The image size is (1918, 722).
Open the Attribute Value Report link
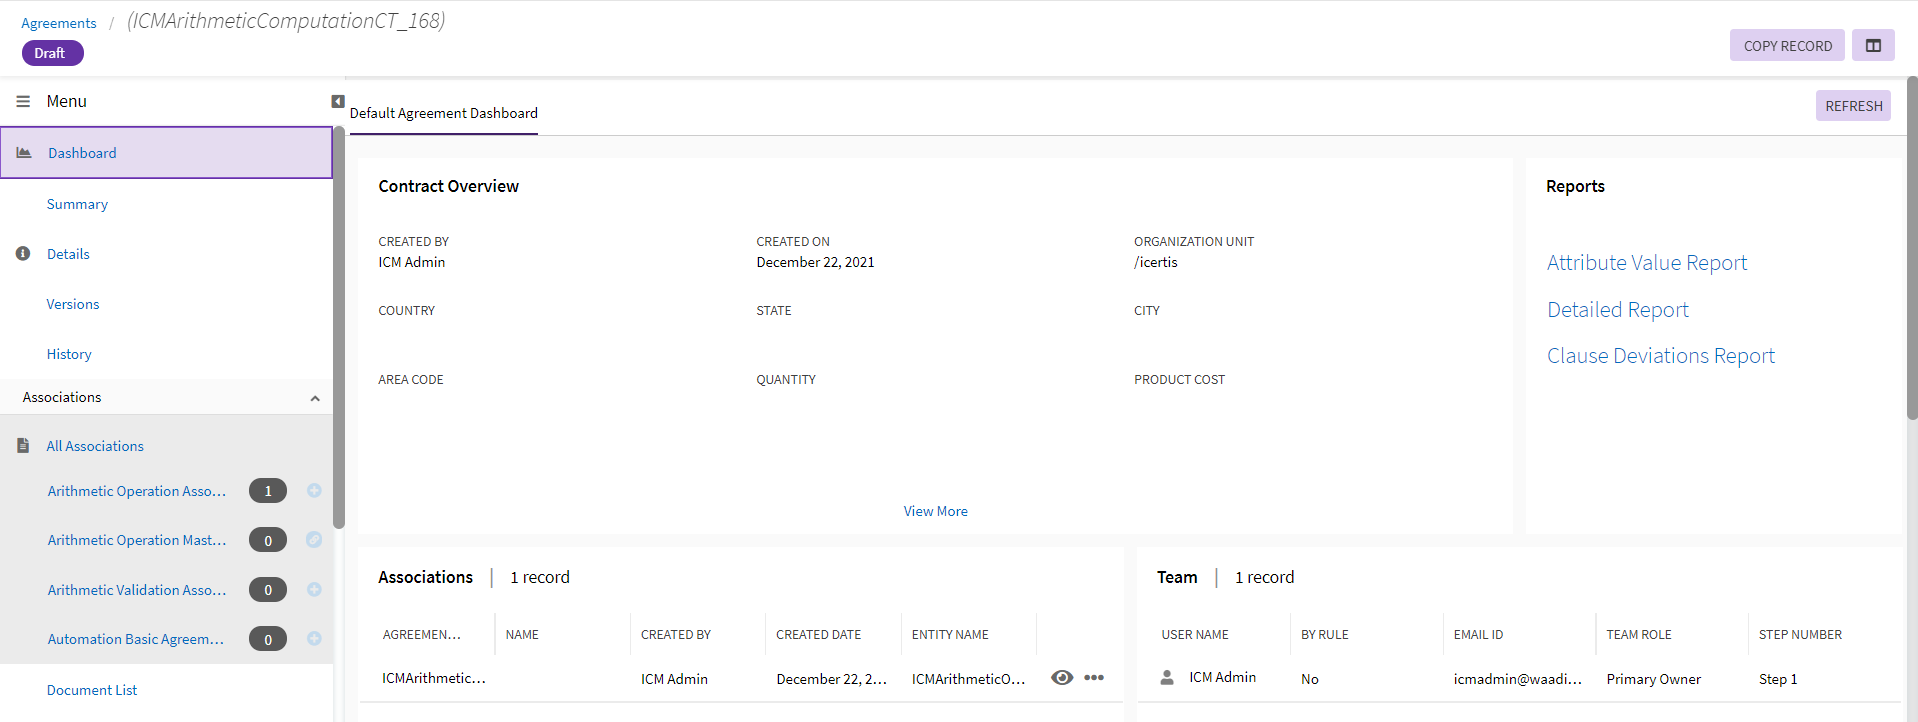tap(1646, 263)
